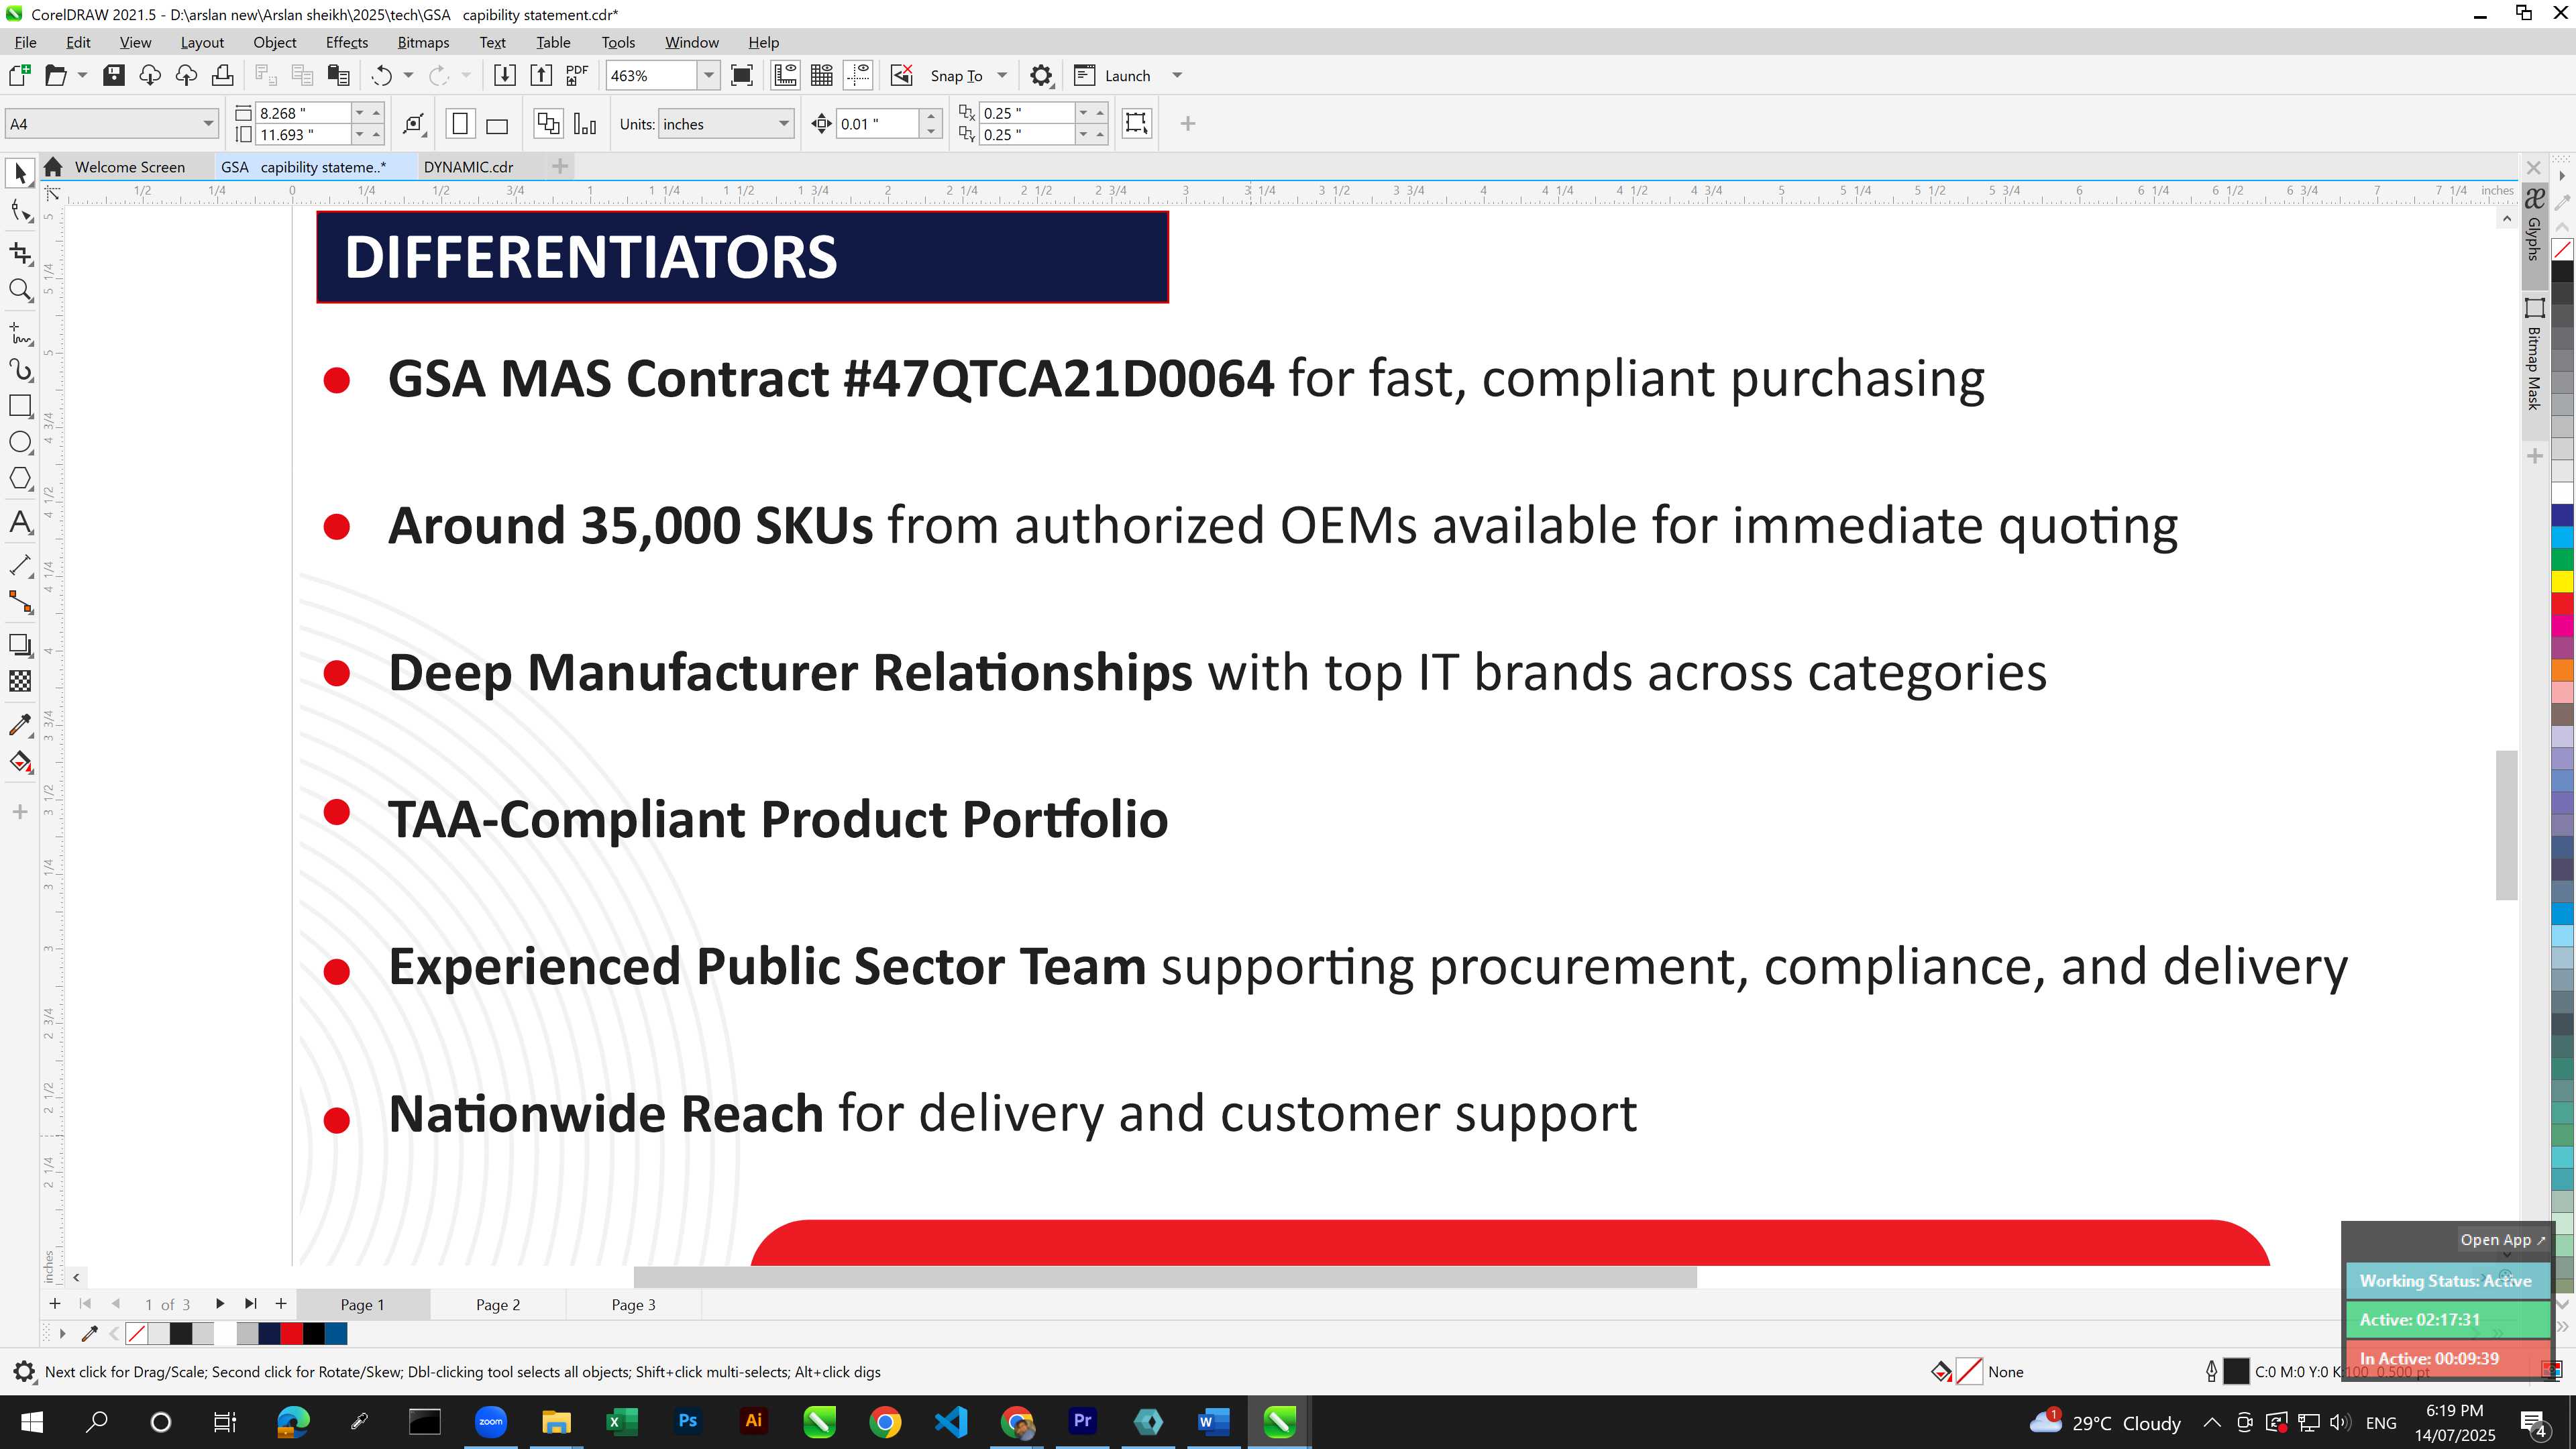2576x1449 pixels.
Task: Pick the red swatch in document palette
Action: tap(291, 1333)
